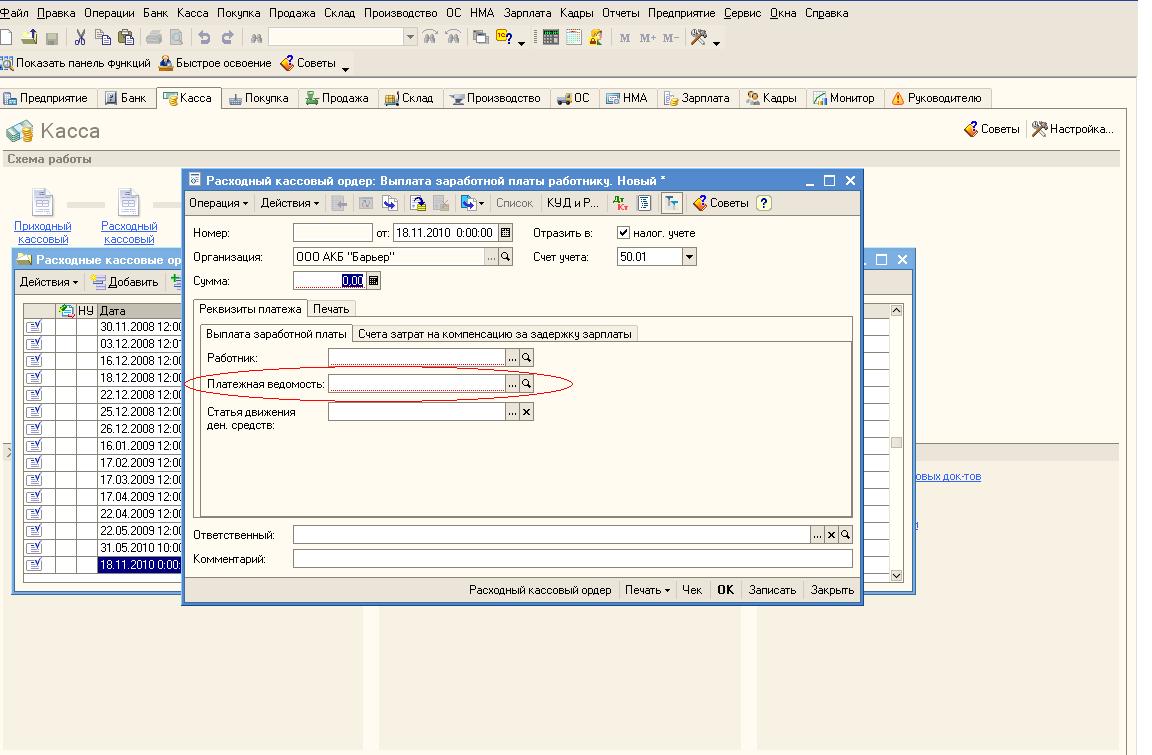Open calculator button beside the Сумма field

pyautogui.click(x=374, y=281)
